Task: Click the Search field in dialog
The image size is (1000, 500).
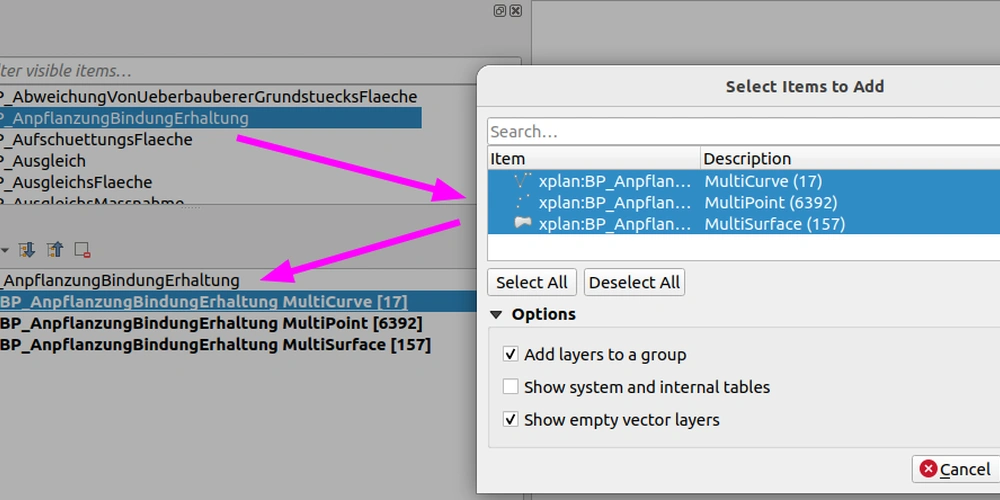Action: [x=744, y=132]
